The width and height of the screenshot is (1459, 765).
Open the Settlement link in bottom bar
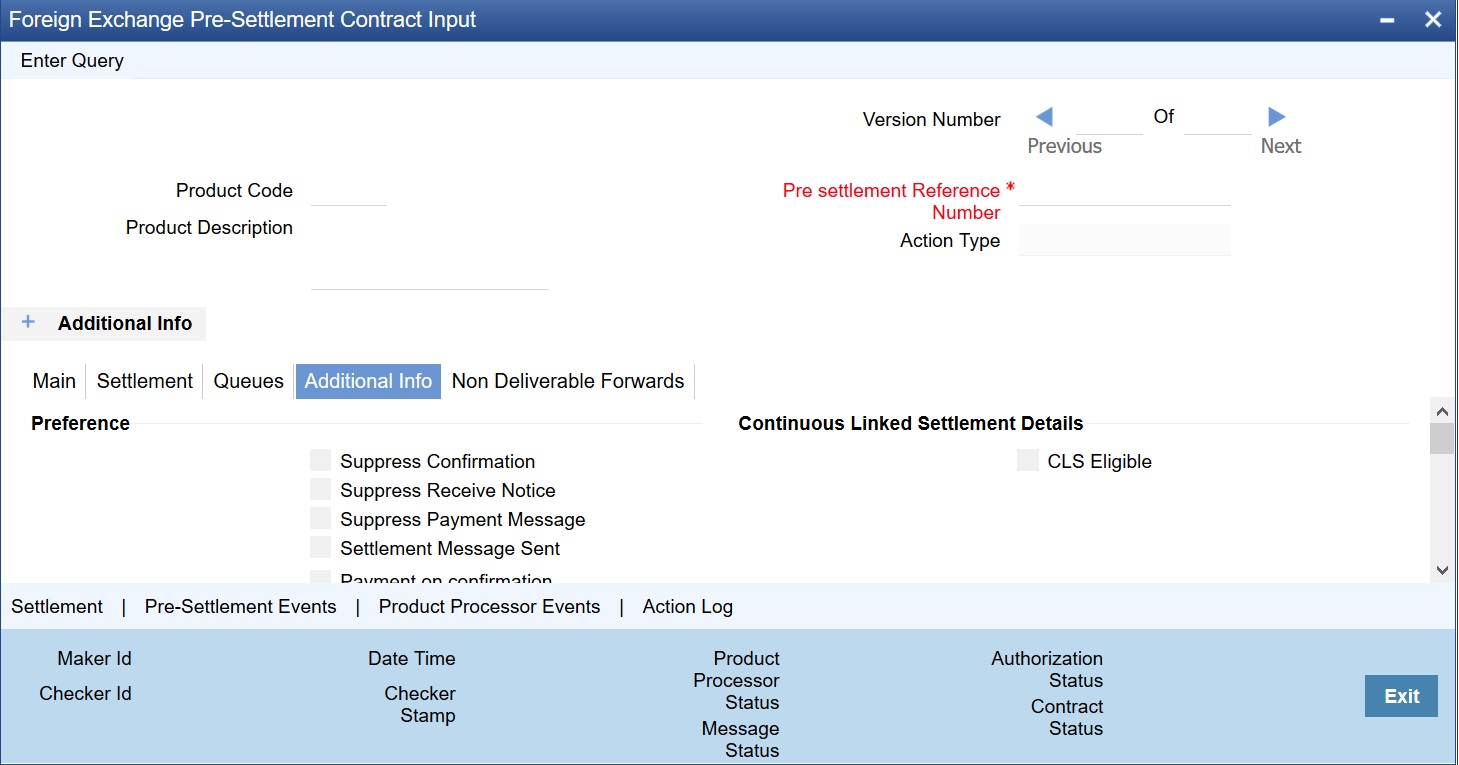tap(57, 606)
